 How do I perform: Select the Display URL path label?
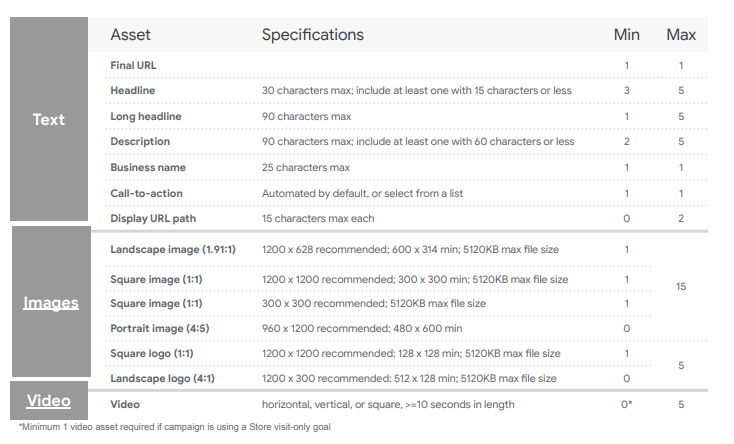153,218
